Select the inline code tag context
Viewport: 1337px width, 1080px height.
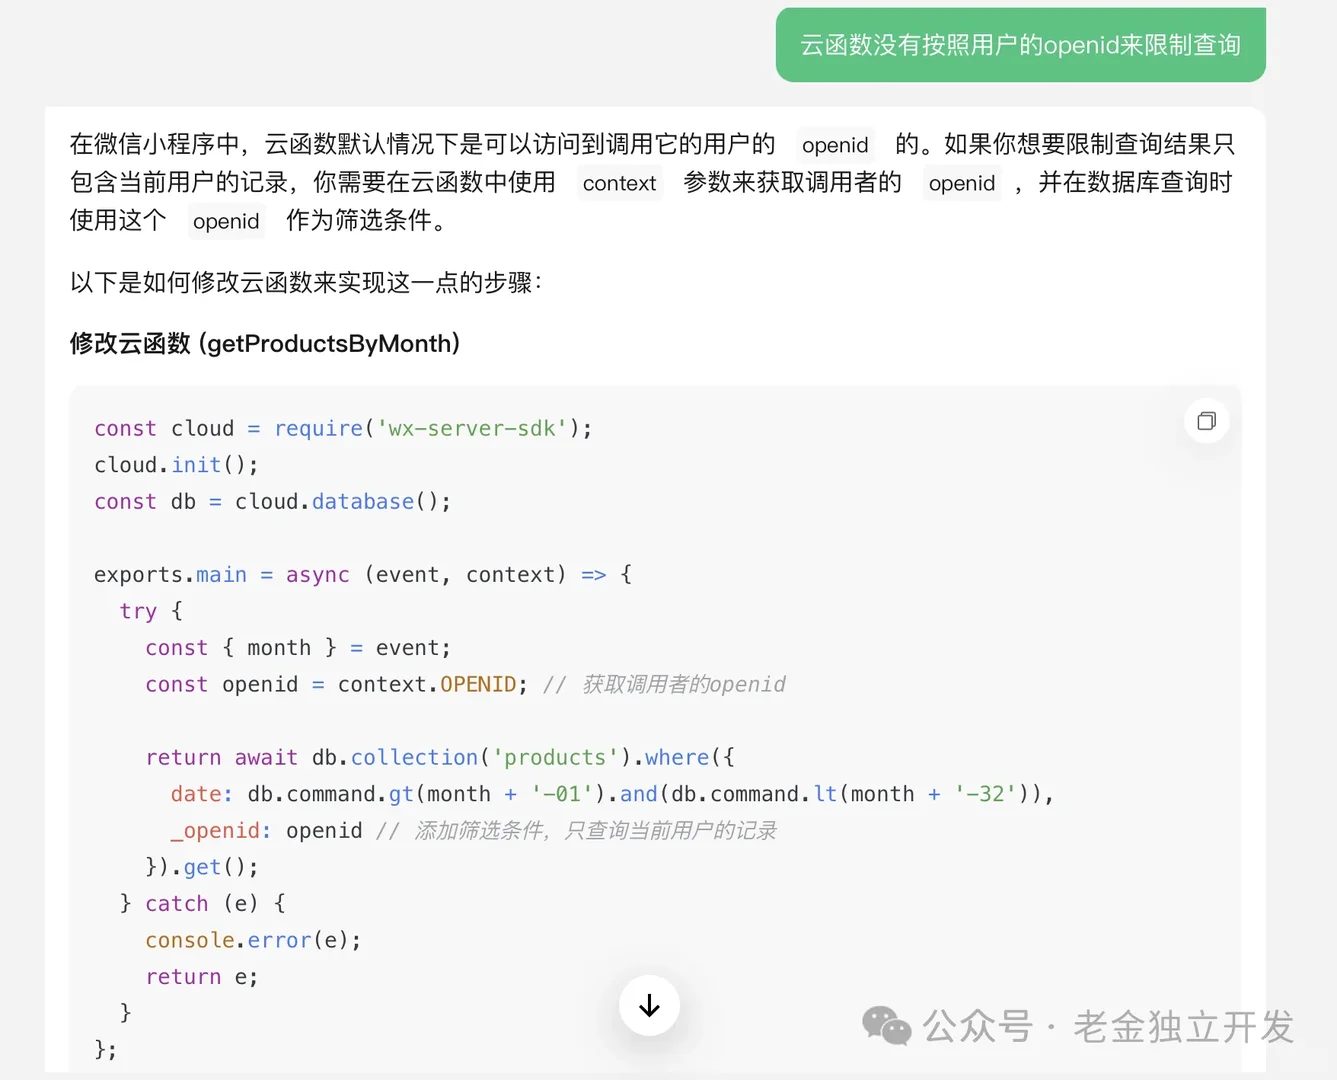pos(619,183)
